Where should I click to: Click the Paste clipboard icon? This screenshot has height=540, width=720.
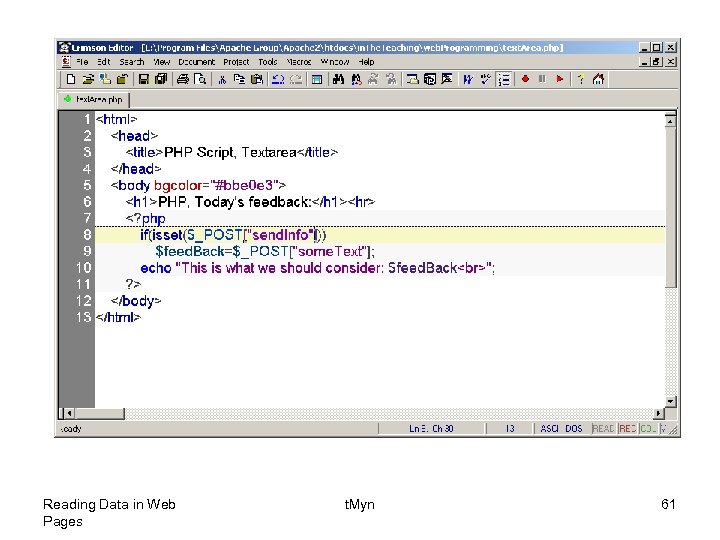click(x=257, y=79)
